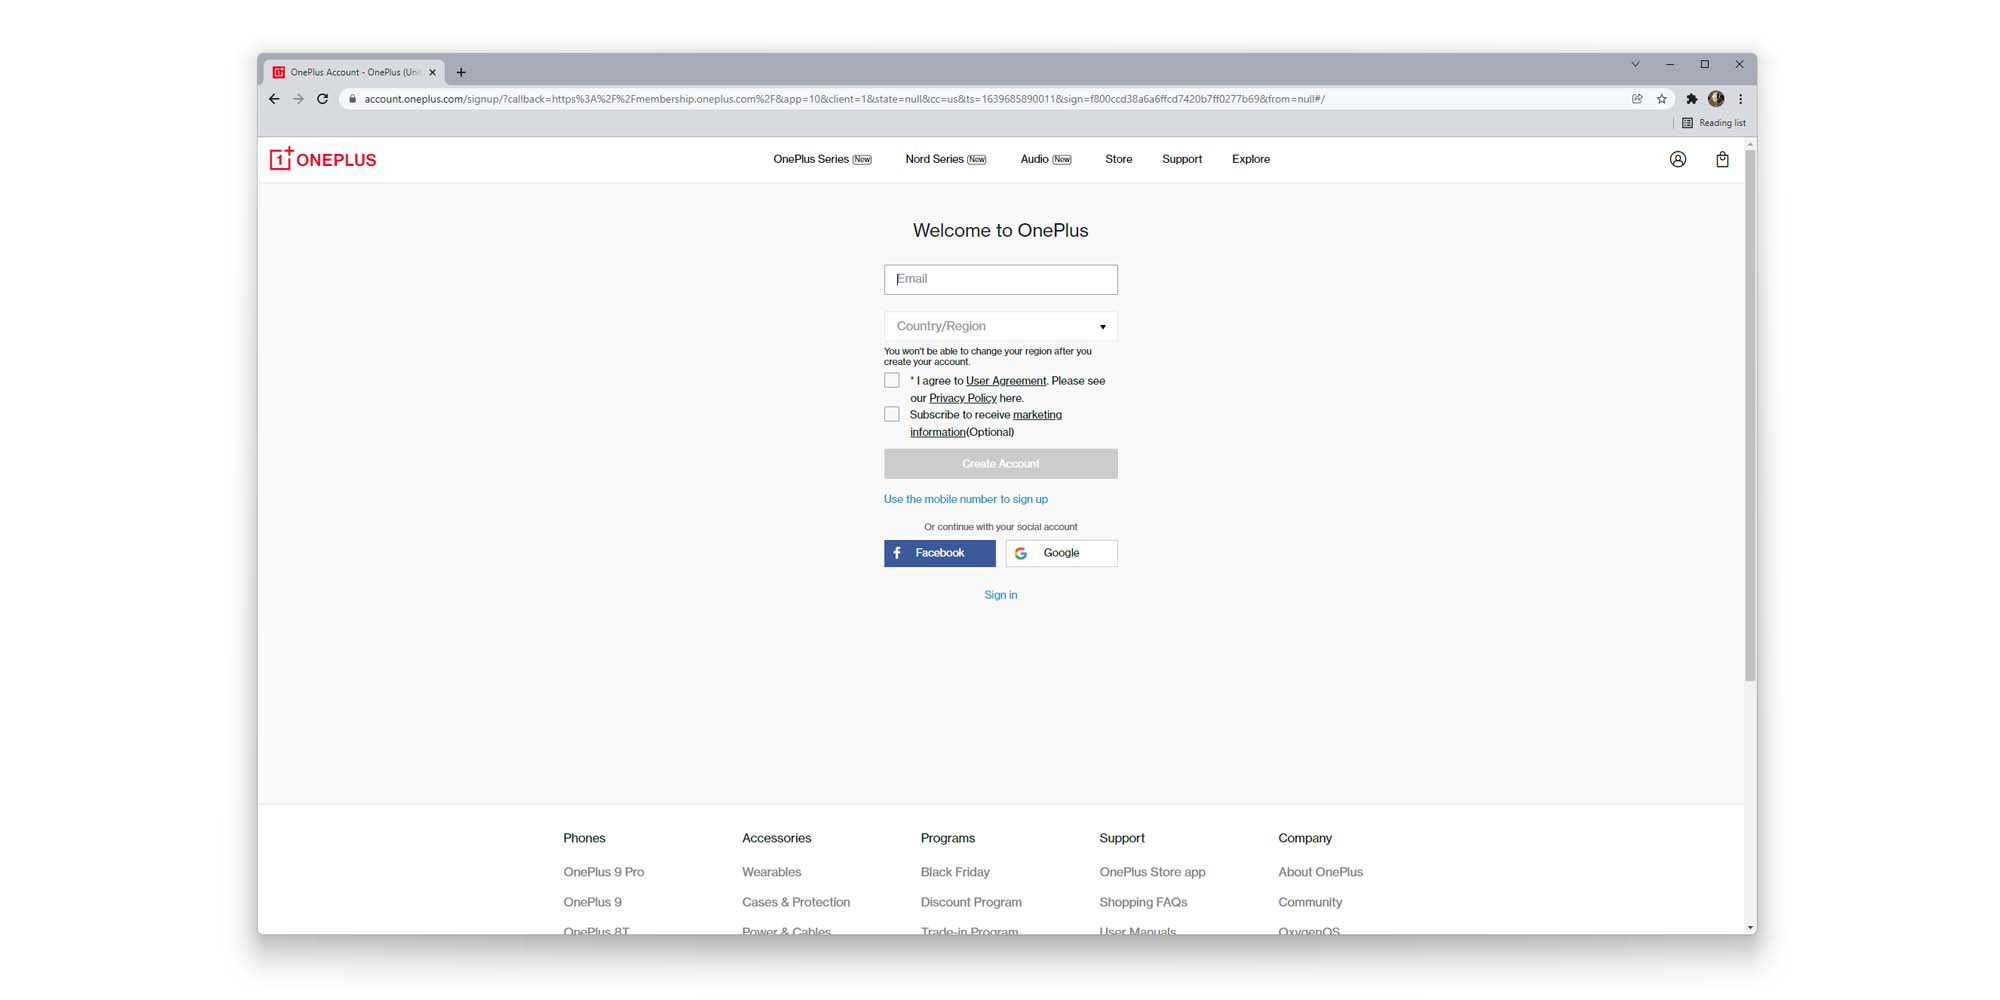Viewport: 2000px width, 1000px height.
Task: Open new browser tab with plus icon
Action: point(461,72)
